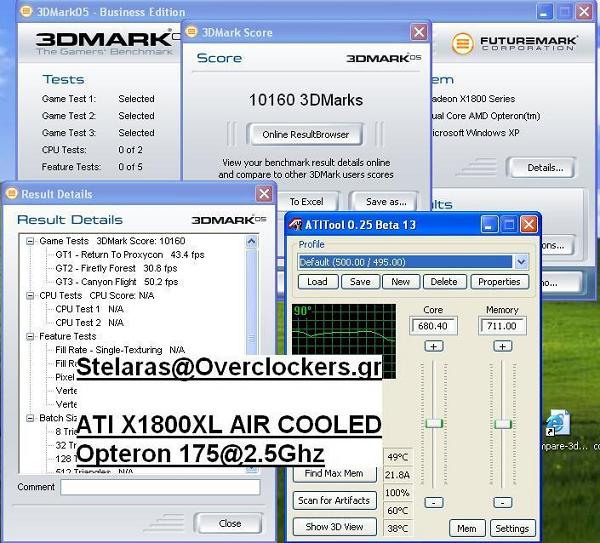Click the Core clock value field 680.40
Viewport: 600px width, 543px height.
[433, 326]
